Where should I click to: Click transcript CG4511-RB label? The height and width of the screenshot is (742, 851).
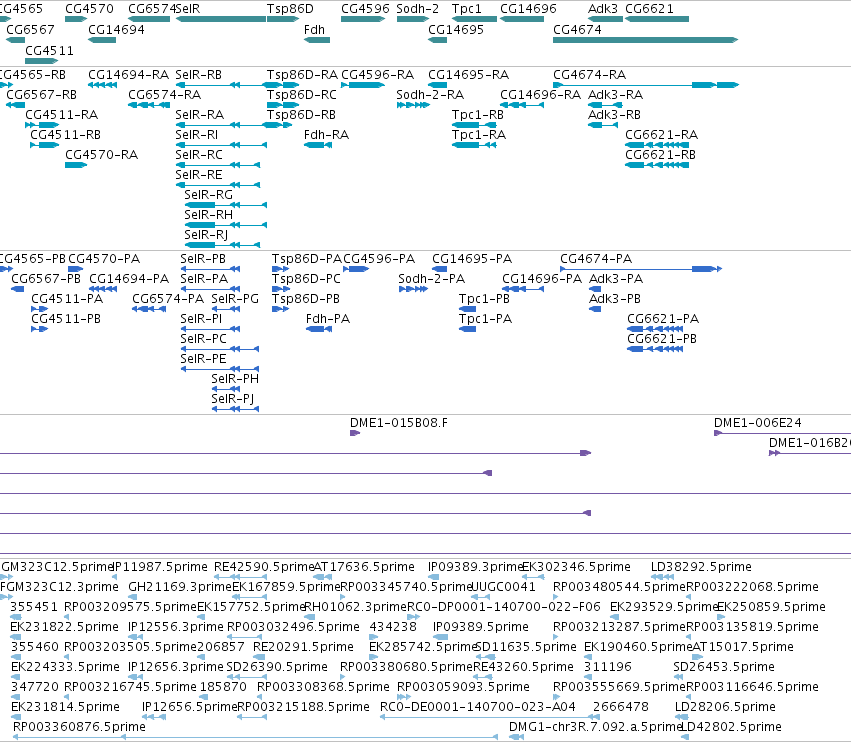(x=66, y=135)
